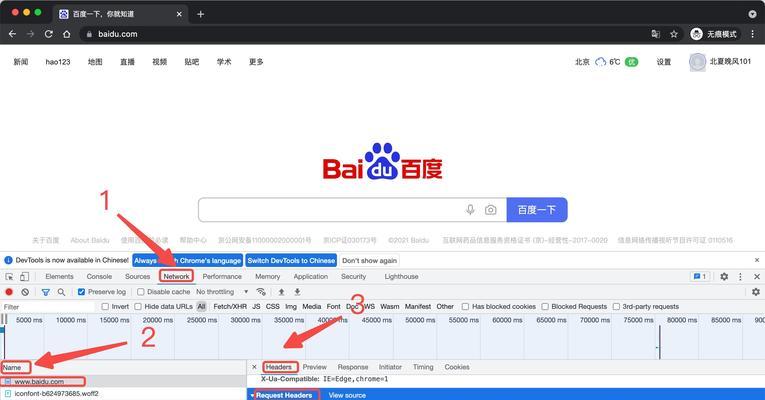
Task: Open Preview tab of request
Action: tap(315, 367)
